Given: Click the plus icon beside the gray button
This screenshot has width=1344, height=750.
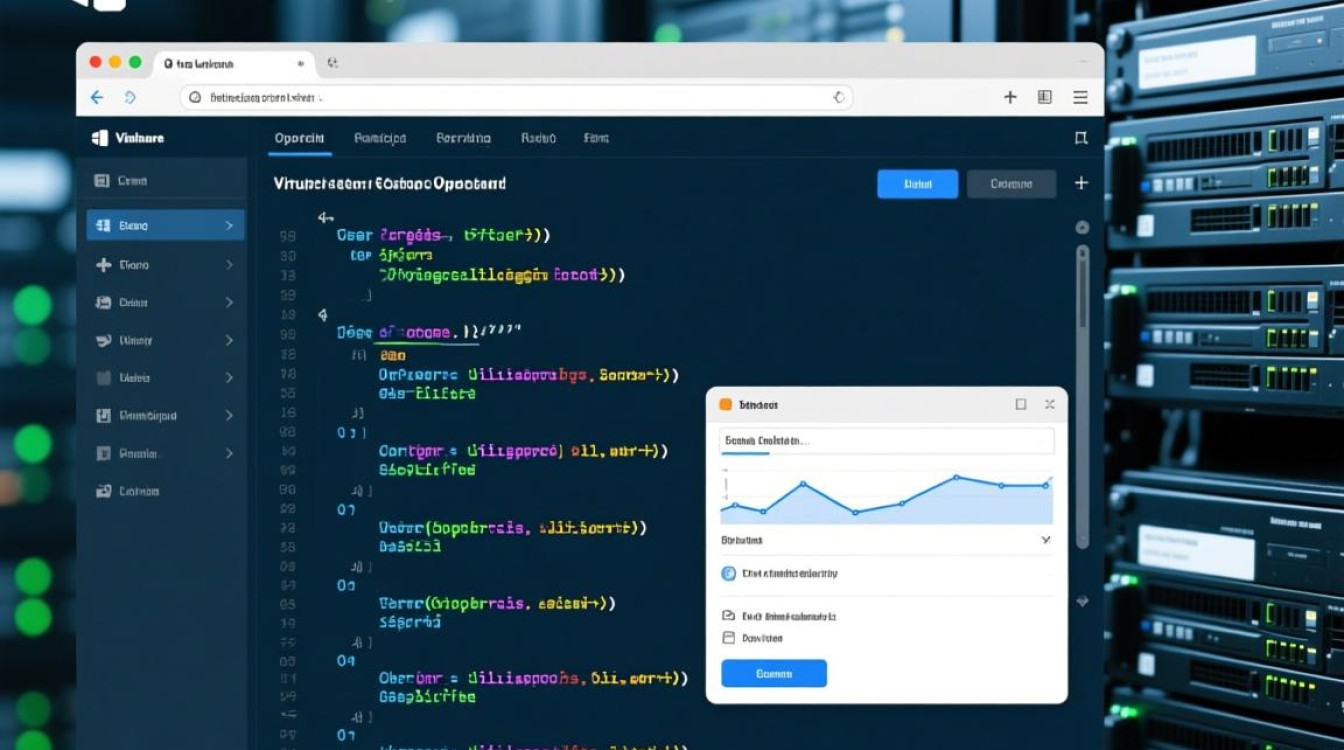Looking at the screenshot, I should click(1080, 183).
